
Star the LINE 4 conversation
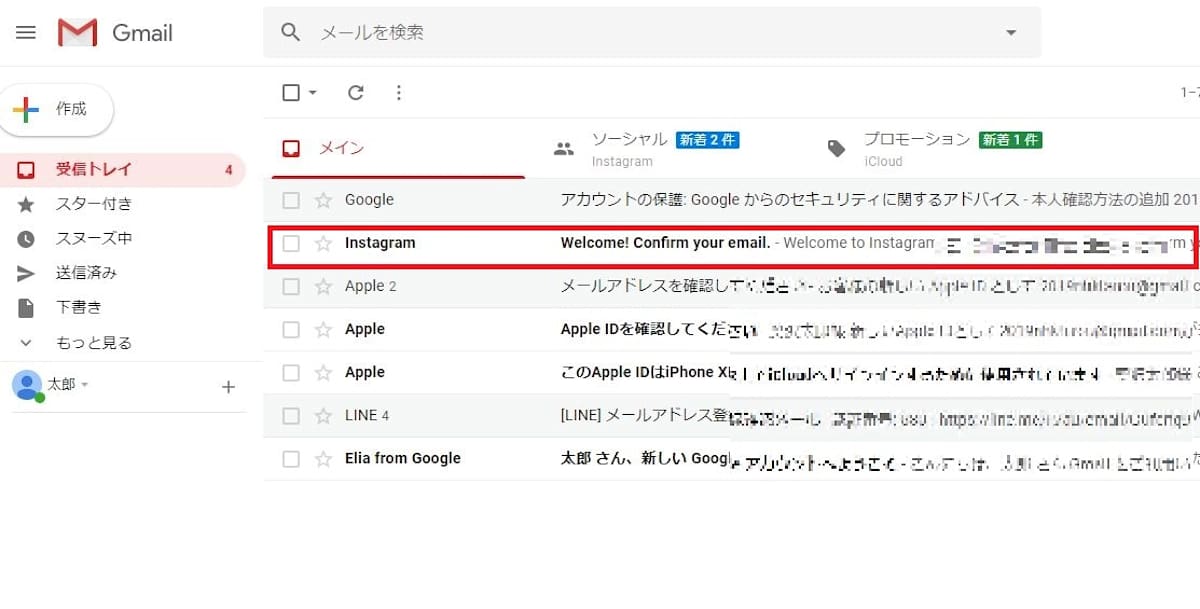[x=323, y=415]
